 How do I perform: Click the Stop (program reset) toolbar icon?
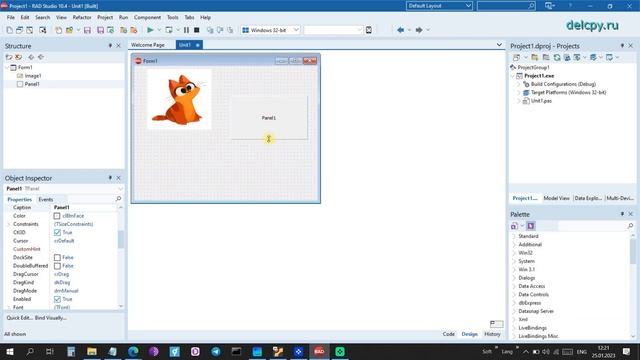tap(197, 30)
